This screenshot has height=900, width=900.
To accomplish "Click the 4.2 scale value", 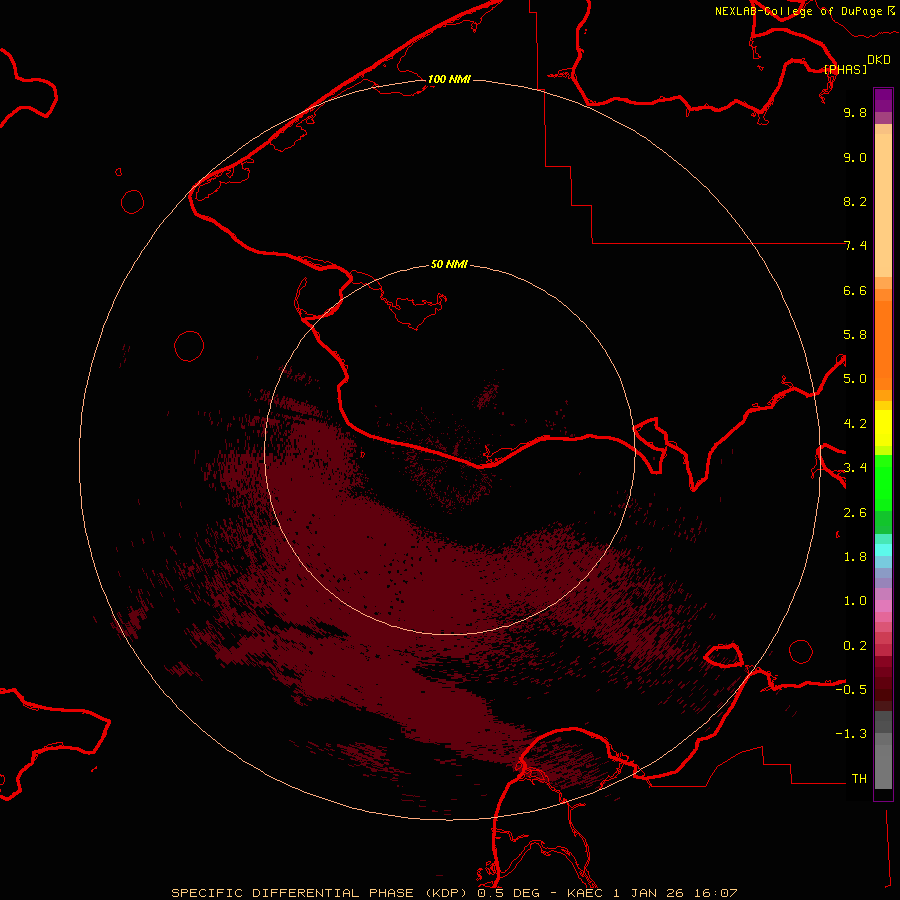I will coord(855,424).
